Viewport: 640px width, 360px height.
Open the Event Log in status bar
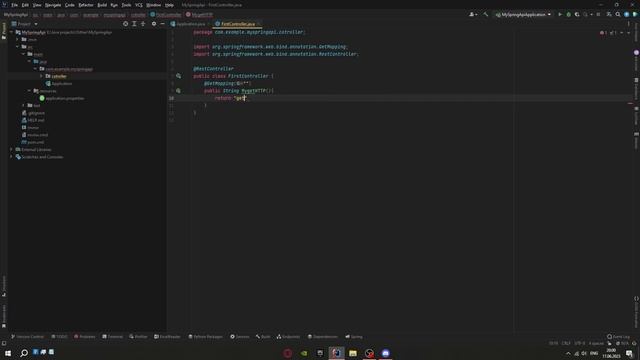click(x=618, y=337)
